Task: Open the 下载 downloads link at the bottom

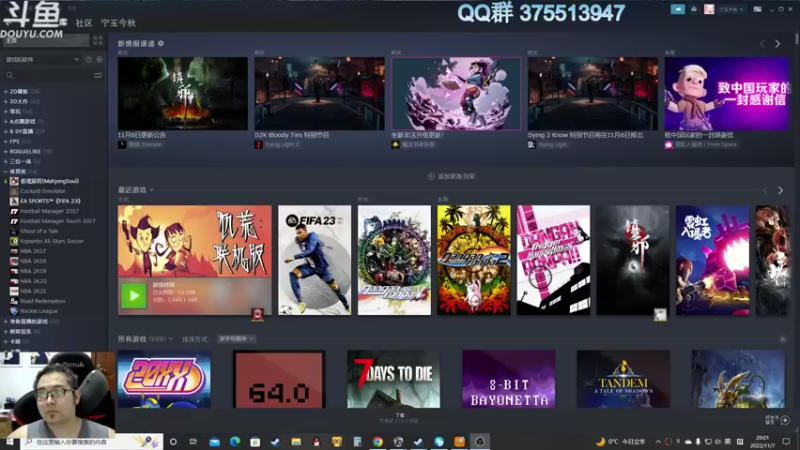Action: pos(399,417)
